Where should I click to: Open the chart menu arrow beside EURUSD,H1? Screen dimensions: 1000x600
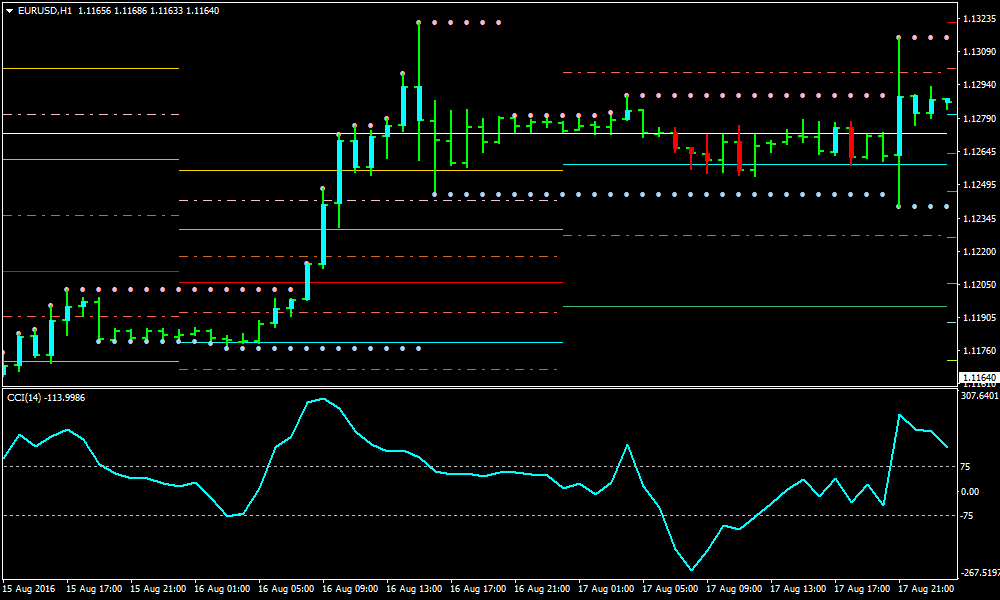pyautogui.click(x=9, y=10)
